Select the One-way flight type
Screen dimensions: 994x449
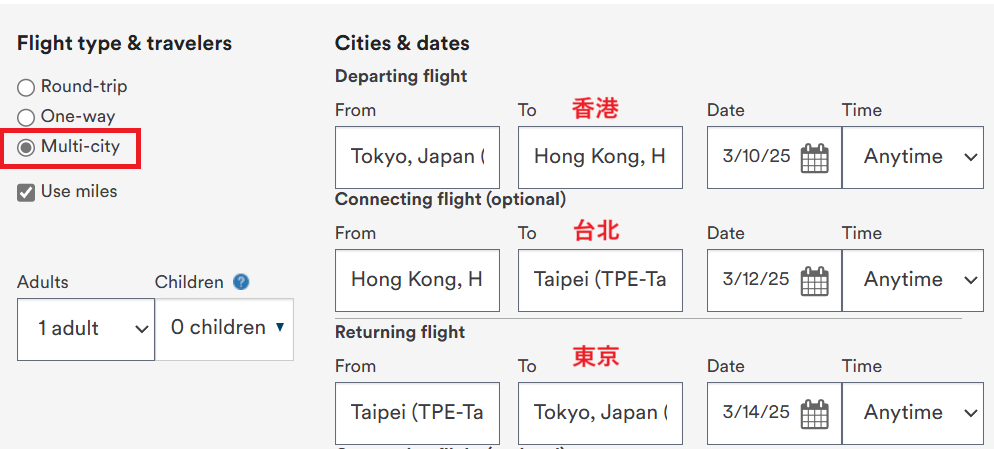(x=26, y=117)
